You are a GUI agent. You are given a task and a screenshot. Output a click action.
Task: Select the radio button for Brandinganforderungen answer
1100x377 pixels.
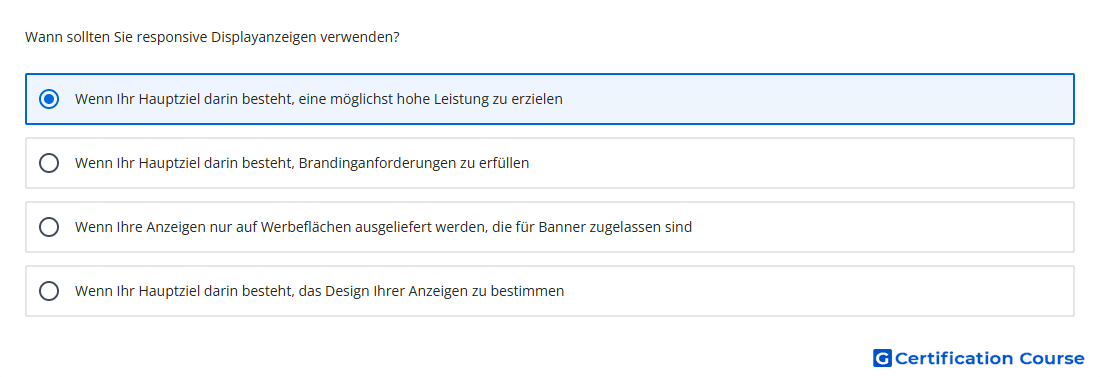[x=49, y=163]
